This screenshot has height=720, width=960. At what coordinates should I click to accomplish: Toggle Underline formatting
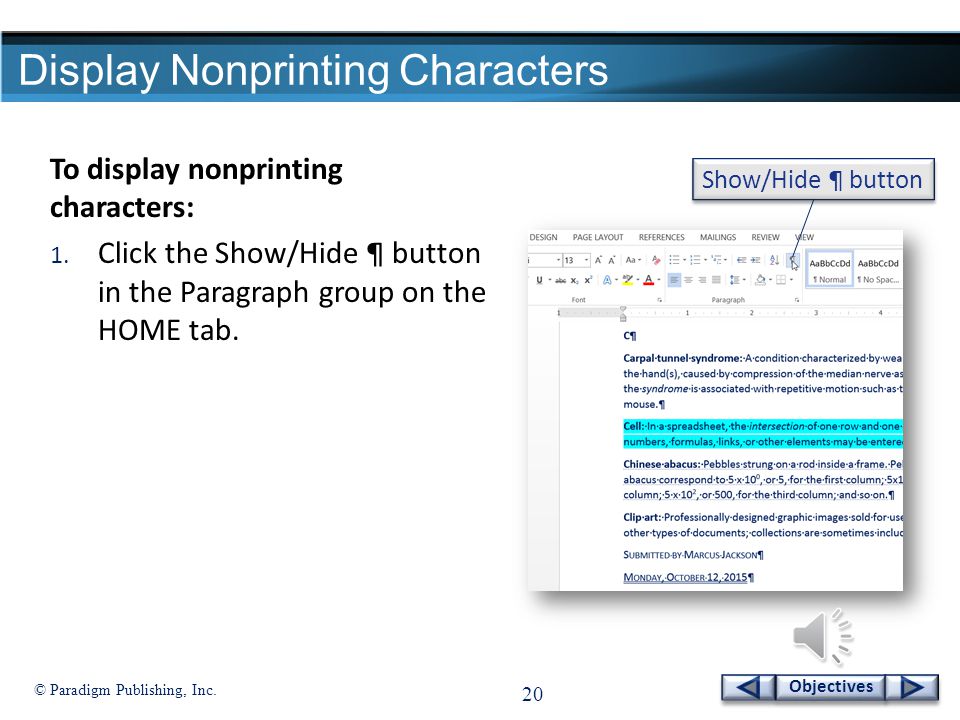tap(539, 280)
